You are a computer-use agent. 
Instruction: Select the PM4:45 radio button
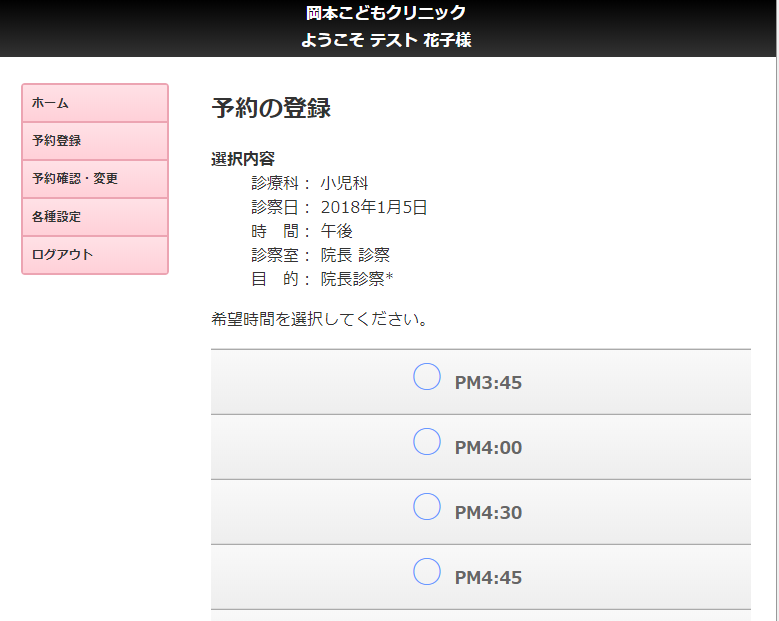coord(427,572)
